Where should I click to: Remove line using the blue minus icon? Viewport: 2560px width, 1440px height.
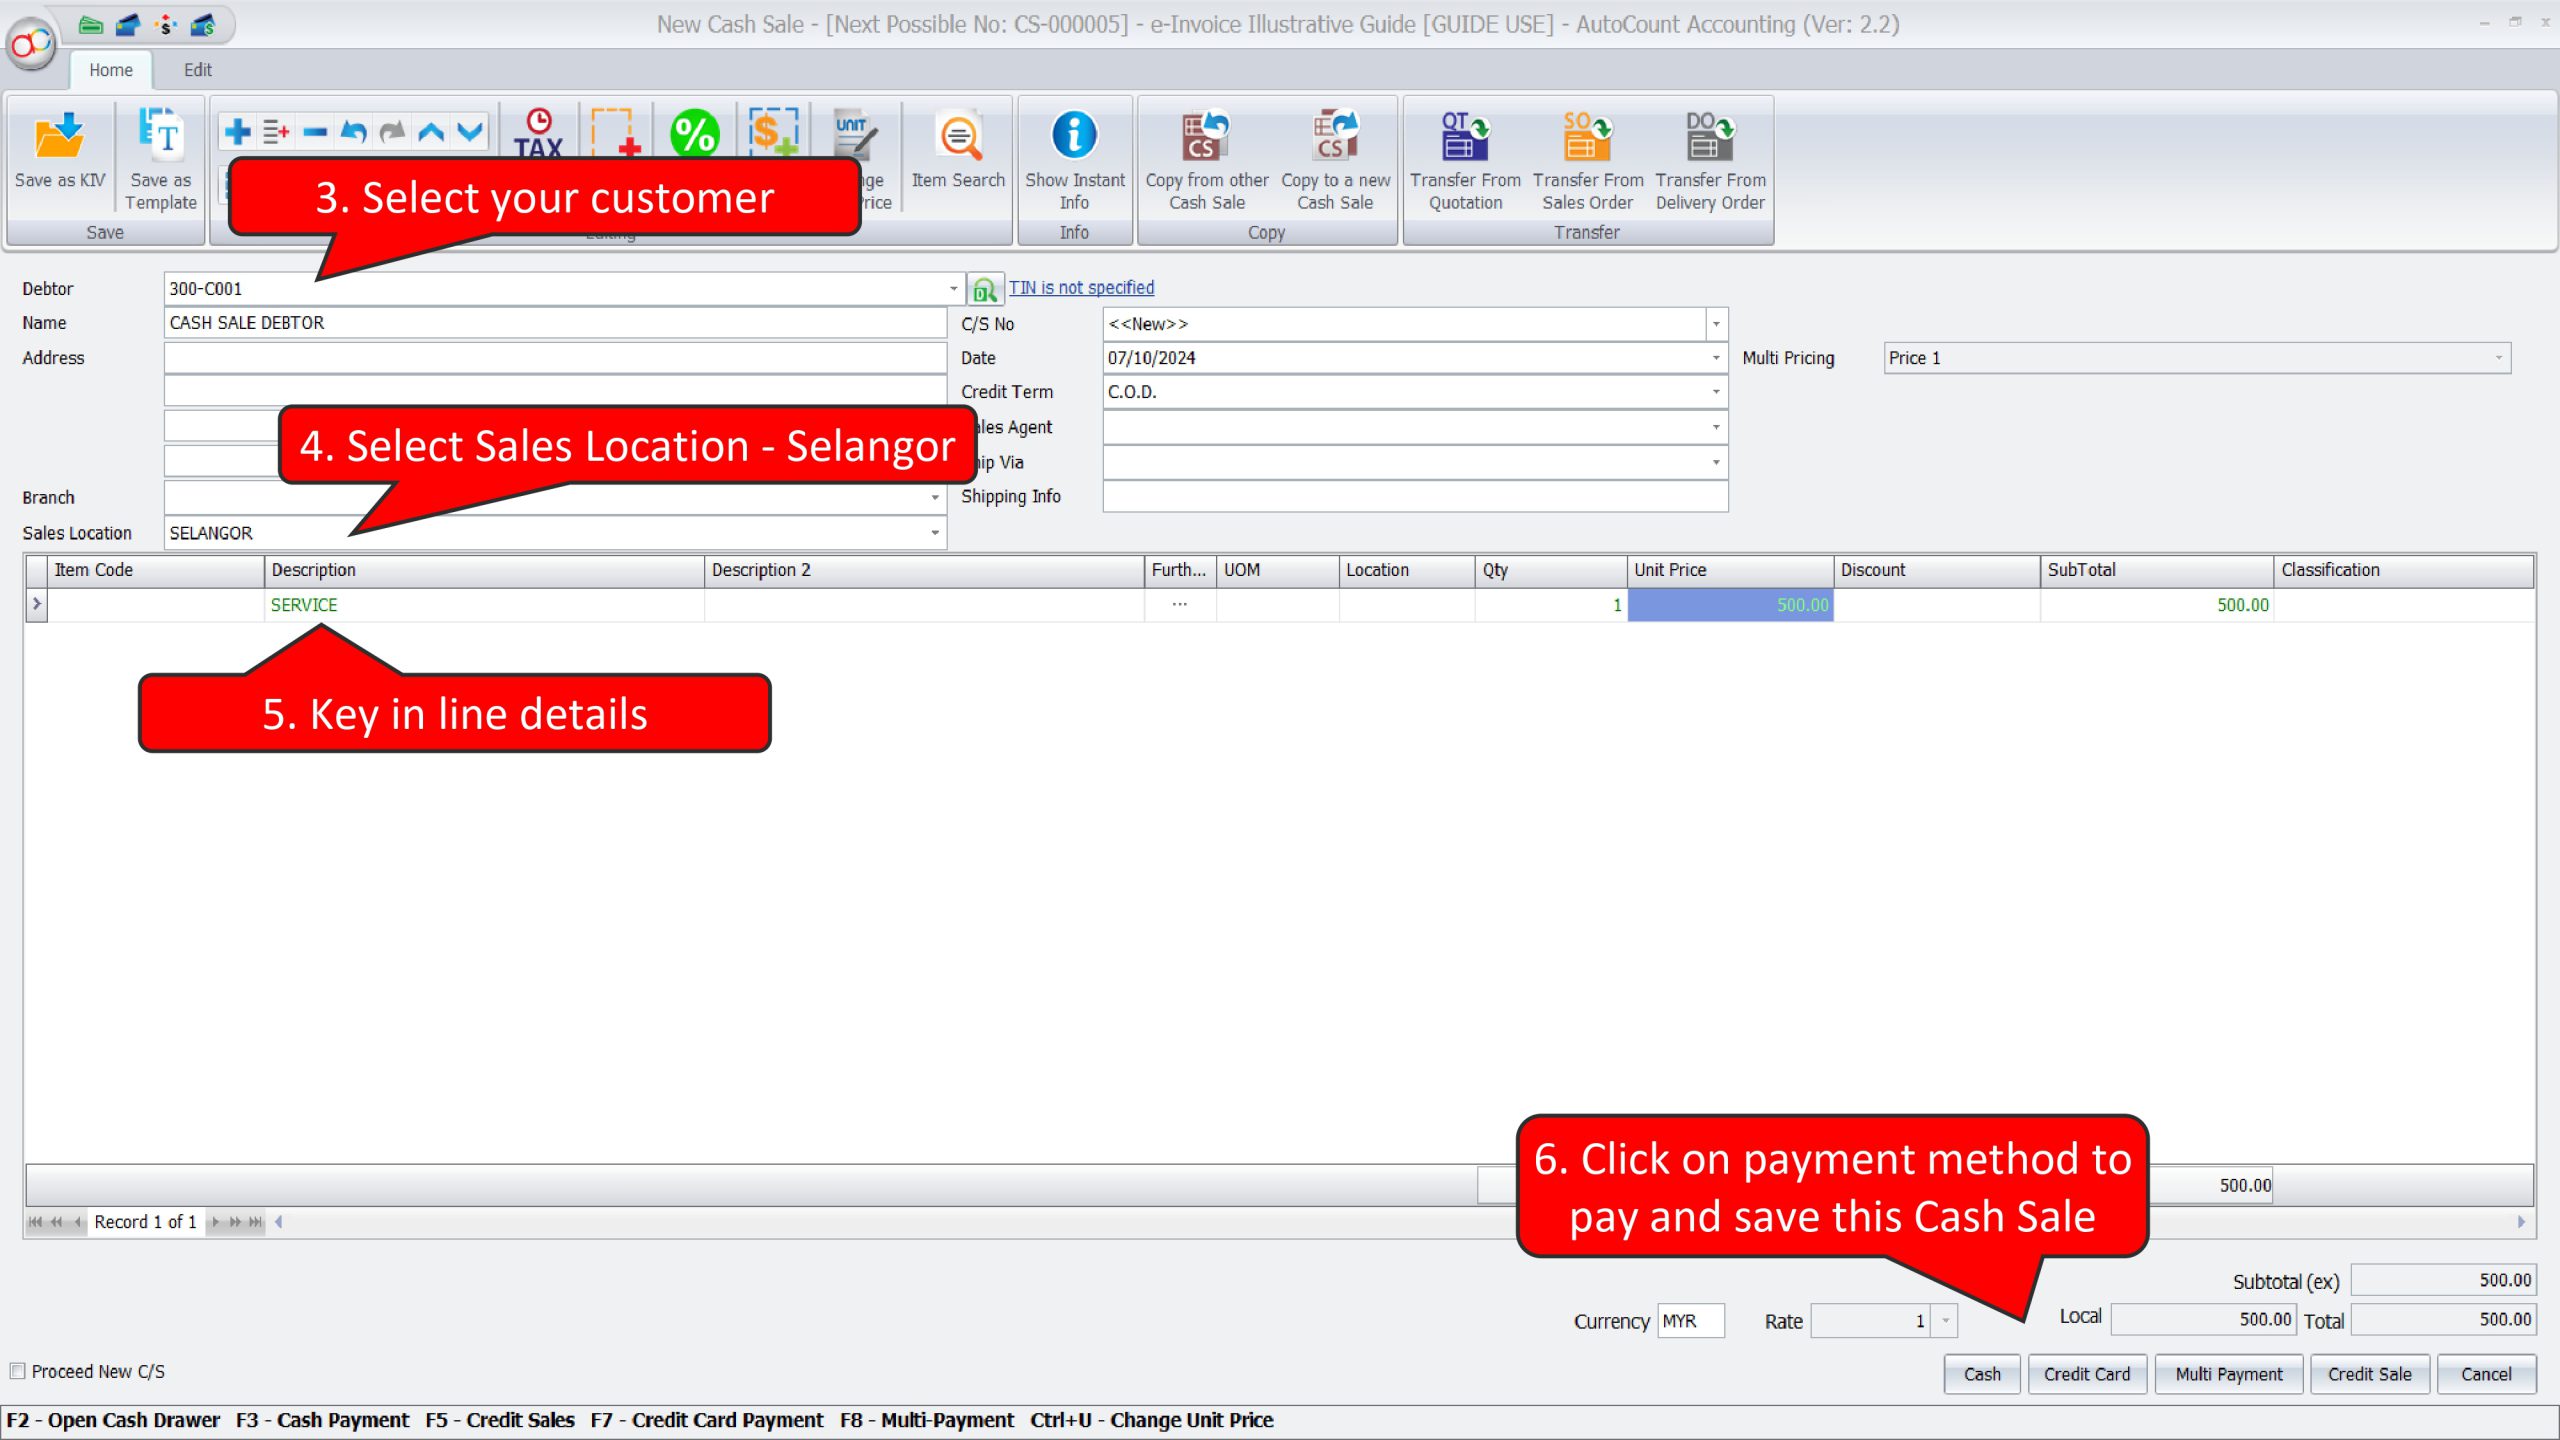click(315, 132)
